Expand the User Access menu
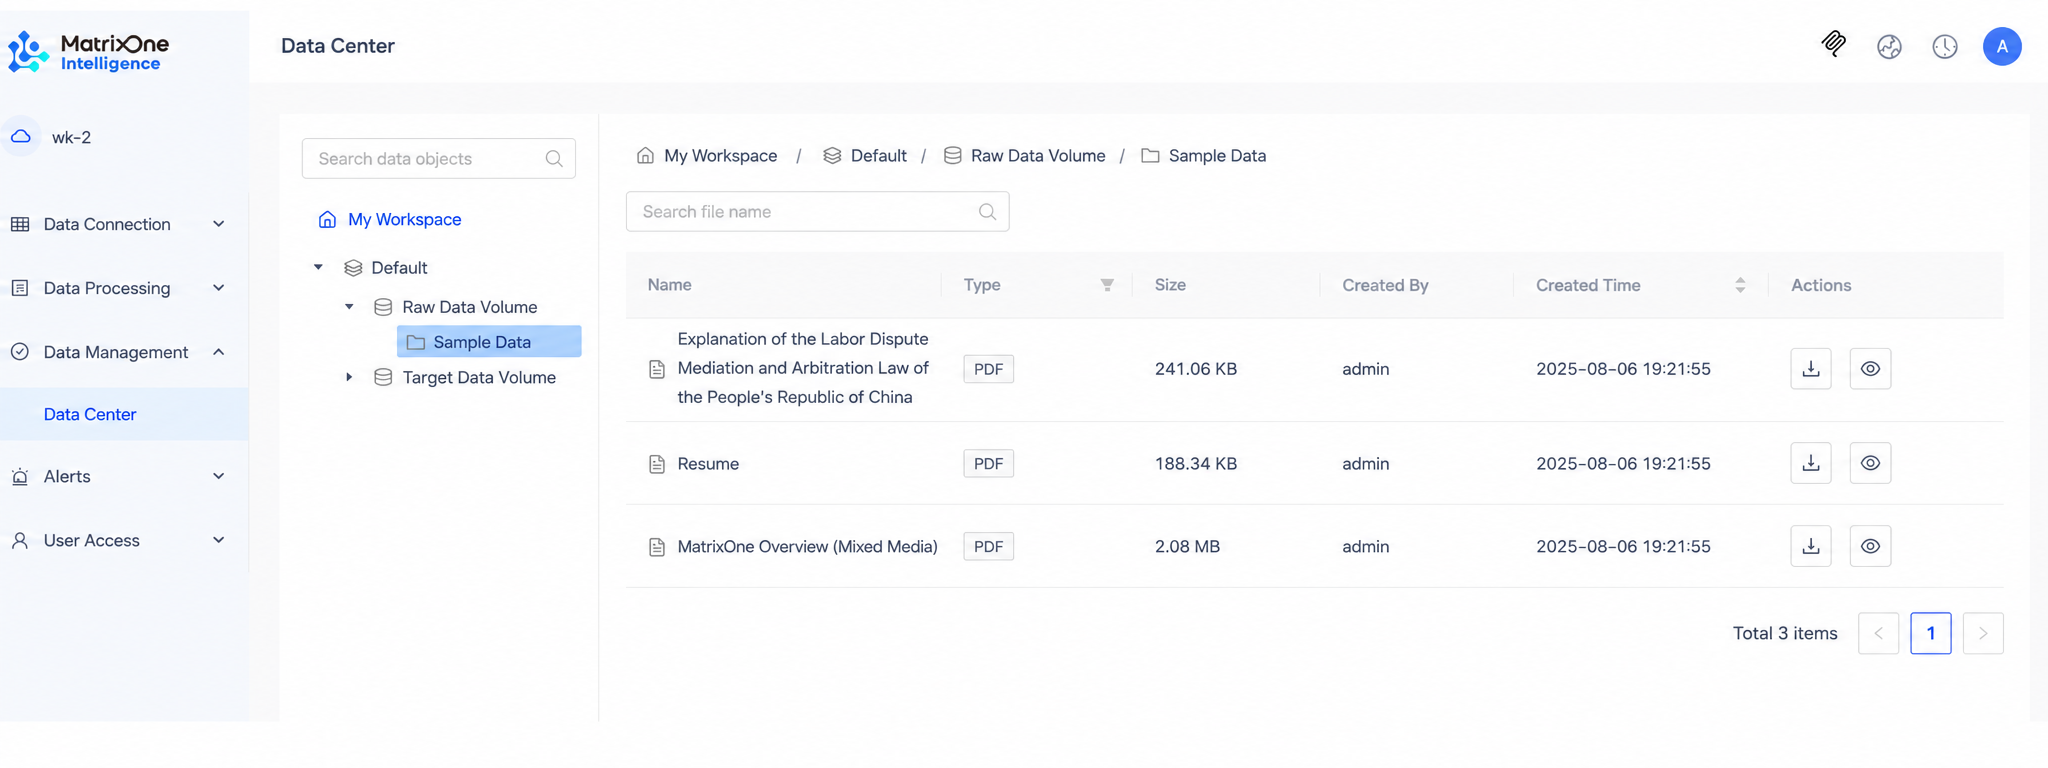Viewport: 2048px width, 768px height. (x=118, y=540)
